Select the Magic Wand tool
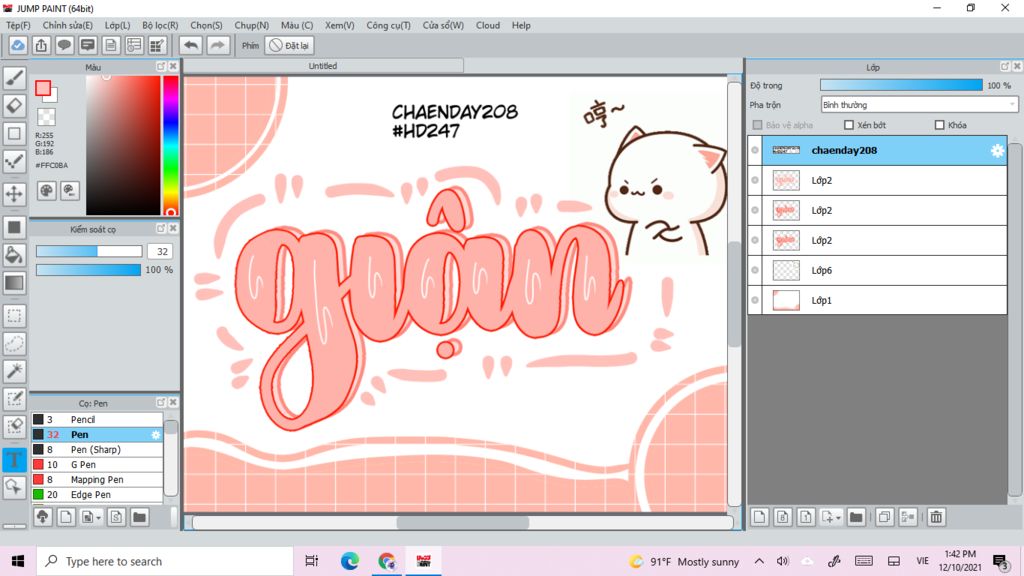The height and width of the screenshot is (576, 1024). pyautogui.click(x=14, y=371)
